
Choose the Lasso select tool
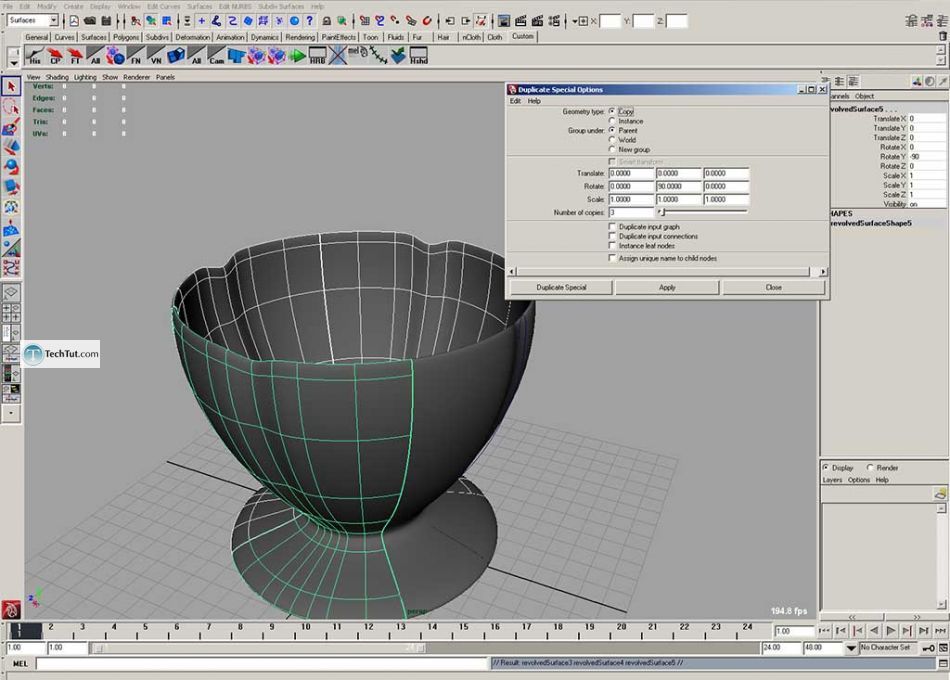(11, 108)
